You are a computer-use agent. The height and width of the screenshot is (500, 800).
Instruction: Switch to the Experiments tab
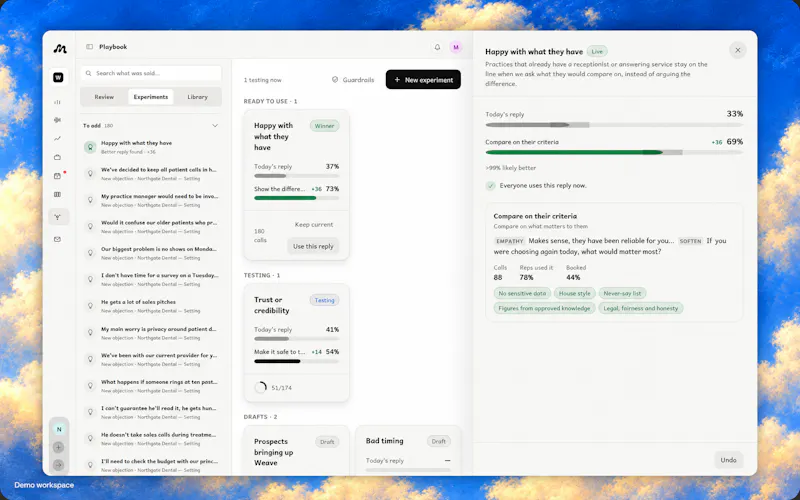(151, 97)
